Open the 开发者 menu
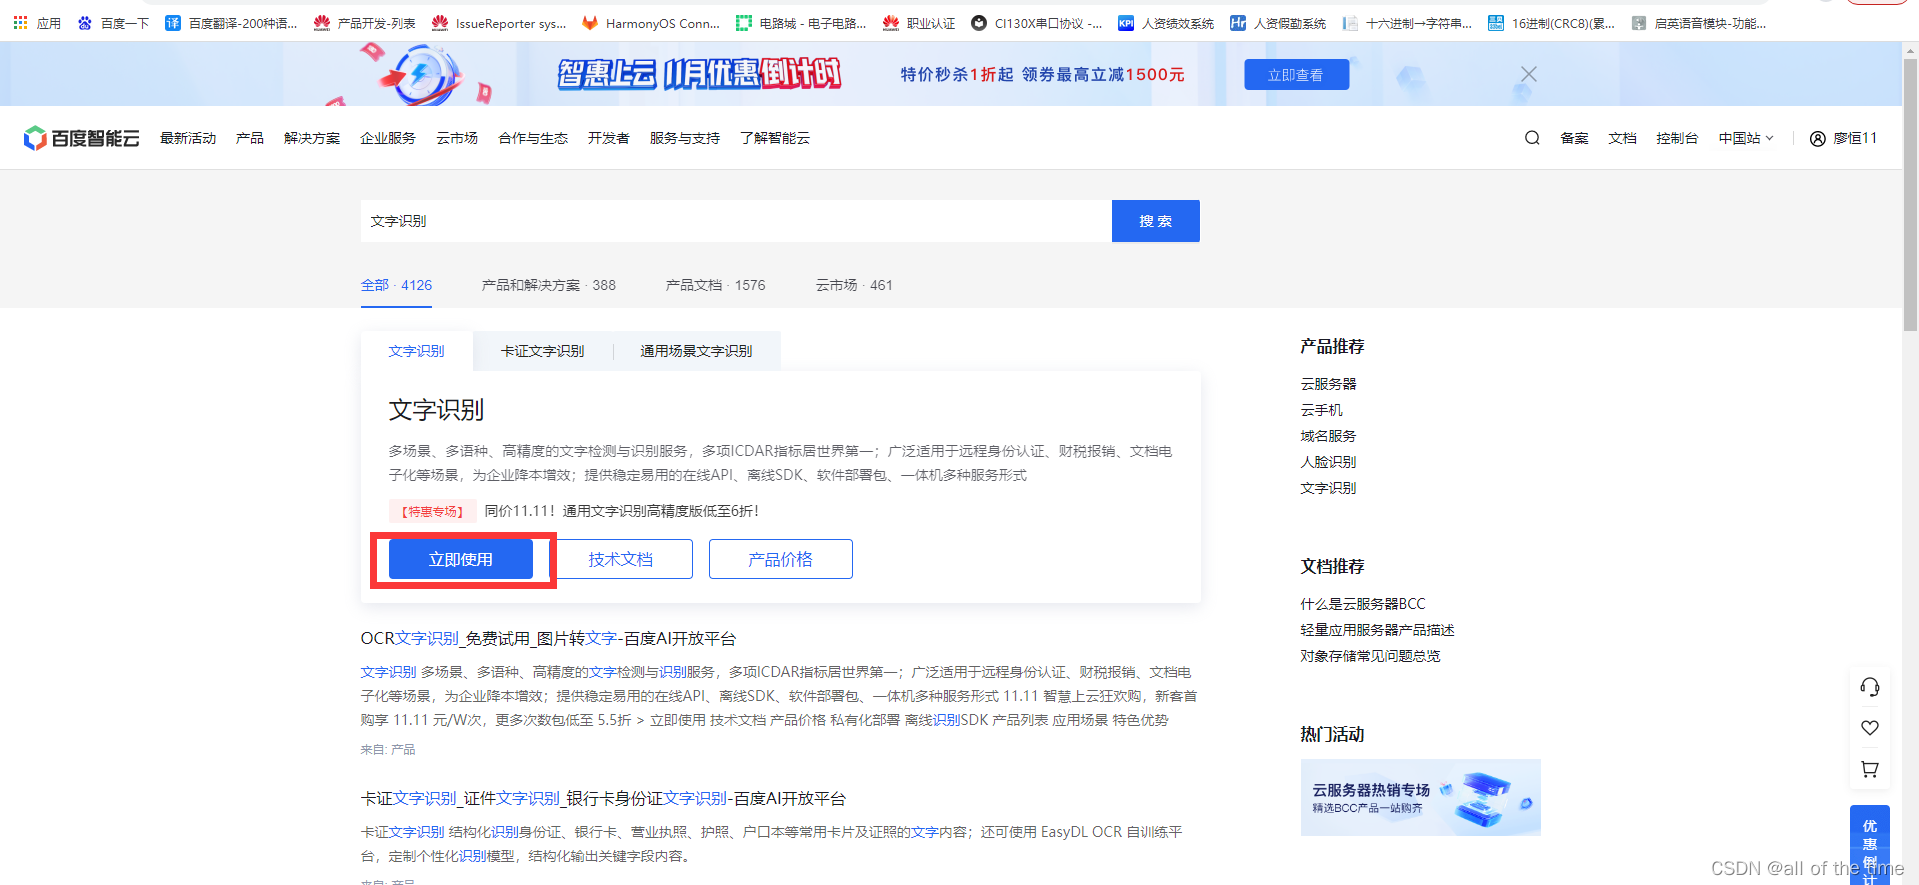 pos(608,138)
